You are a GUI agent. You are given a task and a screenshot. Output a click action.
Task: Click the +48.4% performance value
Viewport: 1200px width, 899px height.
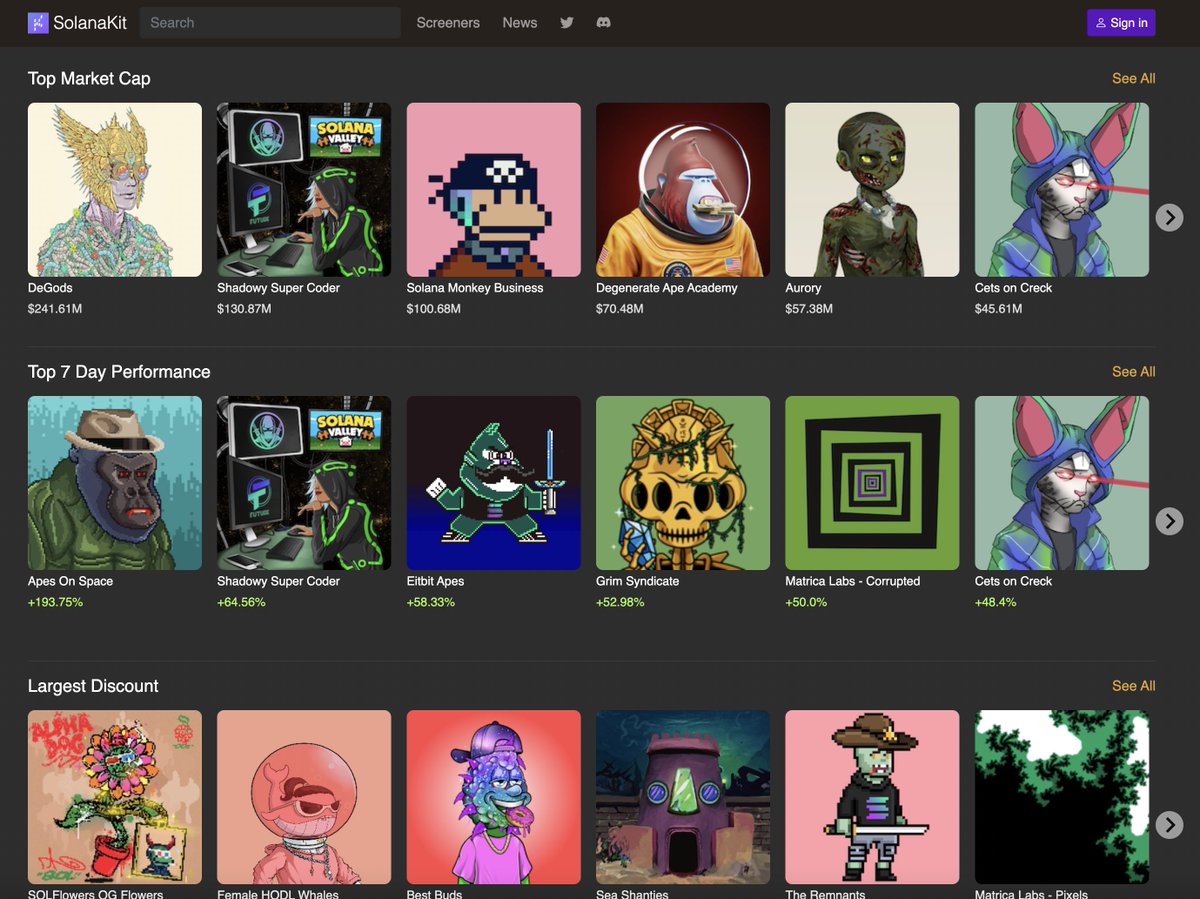pyautogui.click(x=996, y=602)
